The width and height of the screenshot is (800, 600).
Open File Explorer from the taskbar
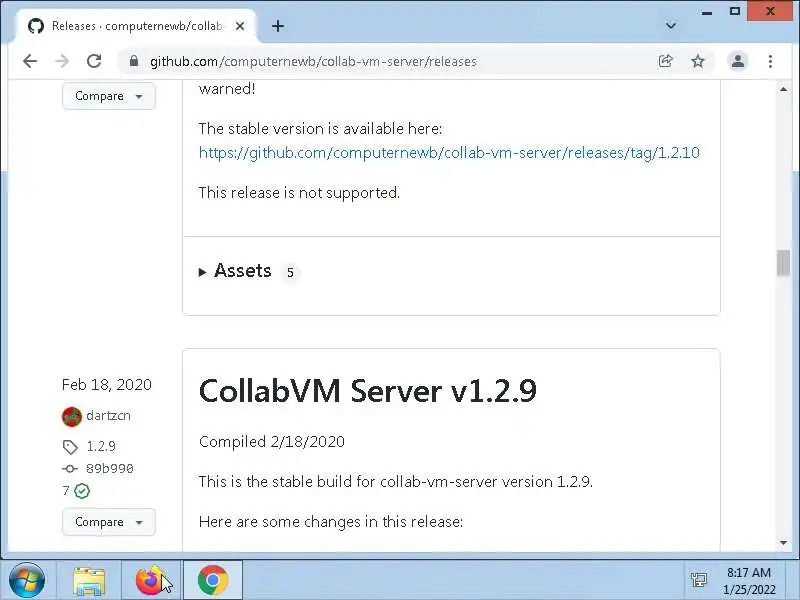89,581
